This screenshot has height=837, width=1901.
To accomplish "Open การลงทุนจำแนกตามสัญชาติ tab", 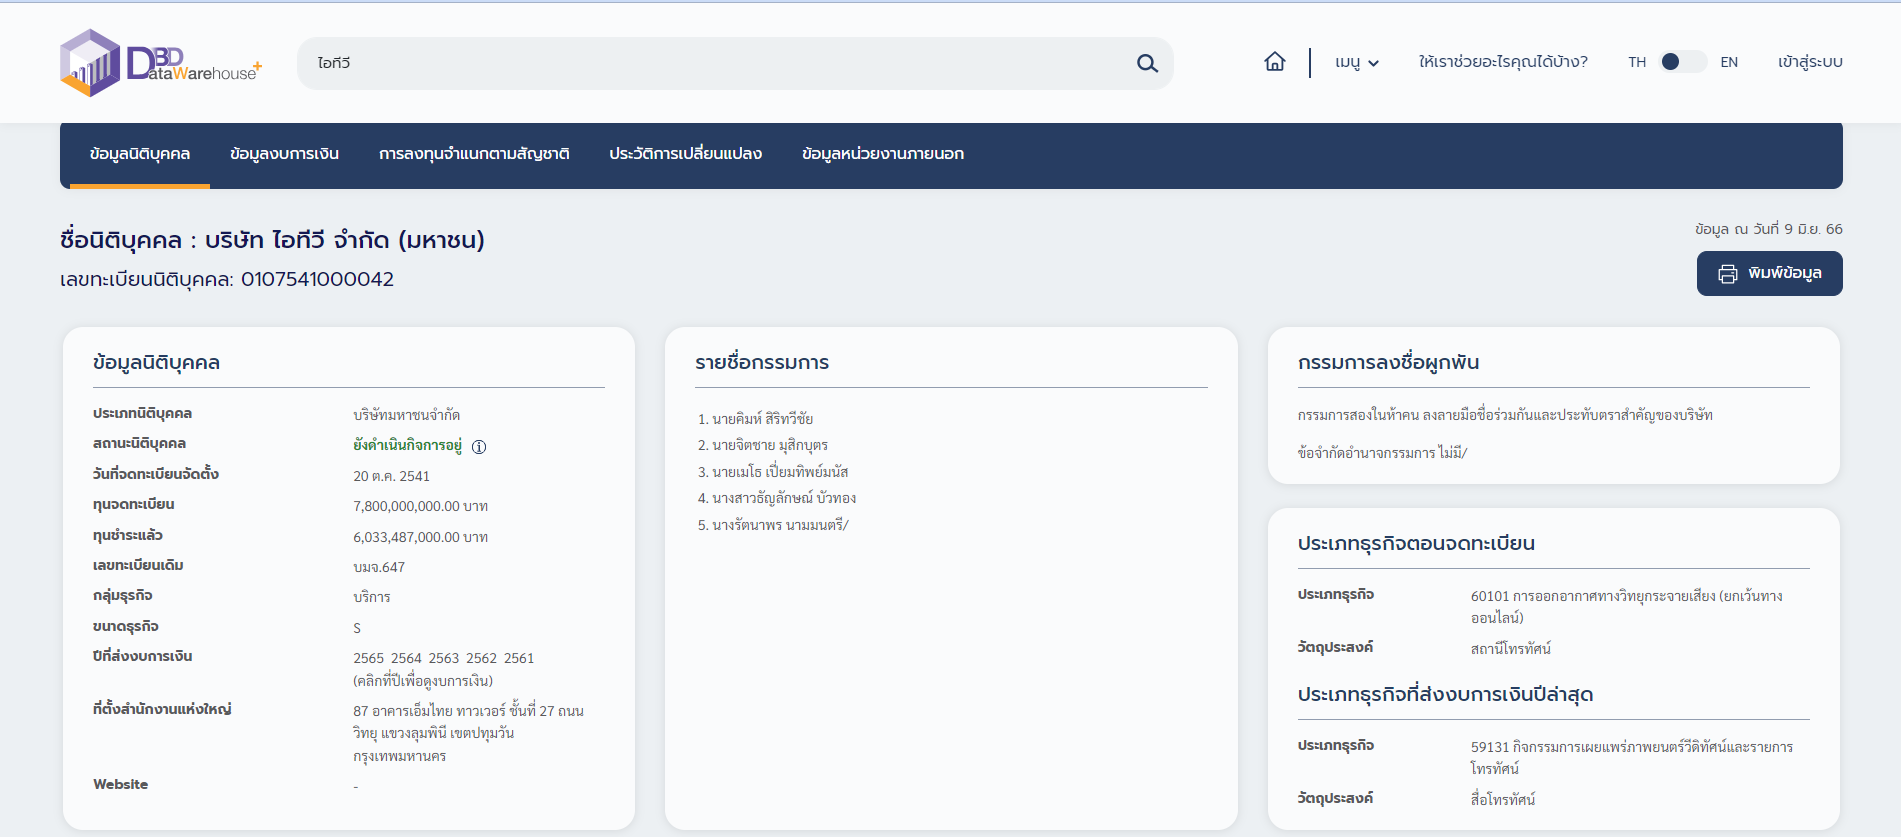I will (474, 154).
